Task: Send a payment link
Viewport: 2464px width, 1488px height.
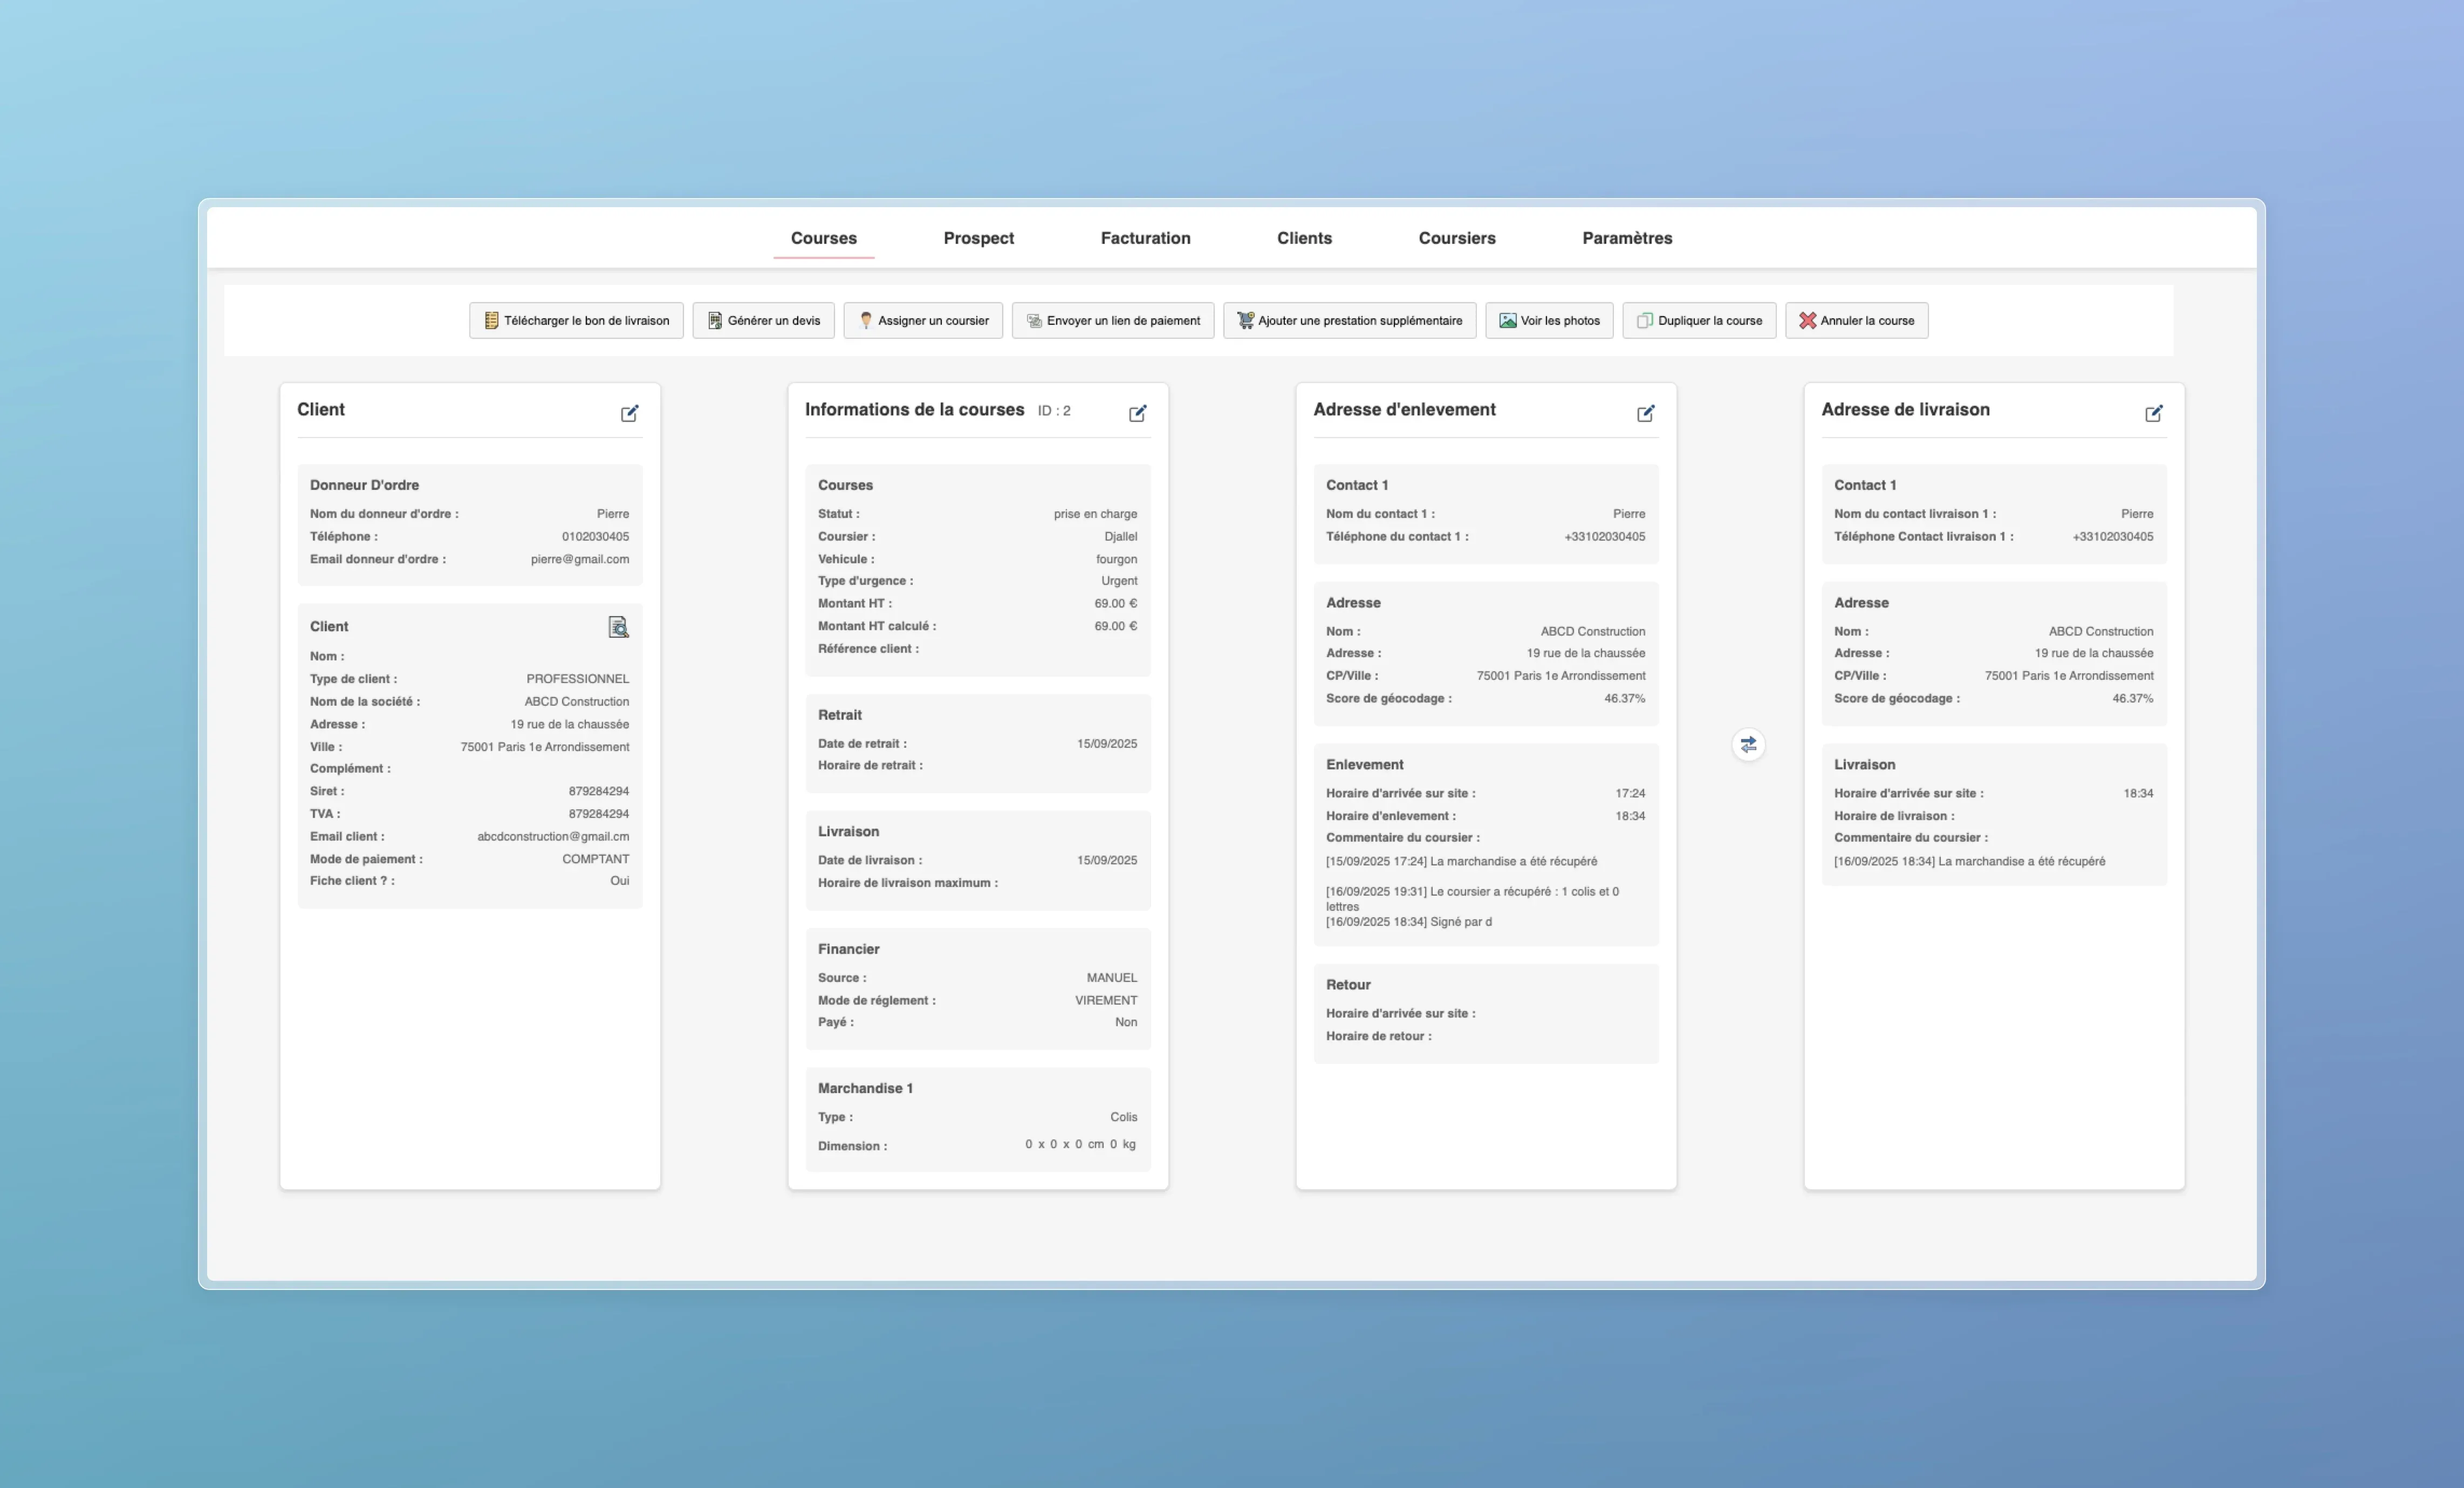Action: click(x=1112, y=321)
